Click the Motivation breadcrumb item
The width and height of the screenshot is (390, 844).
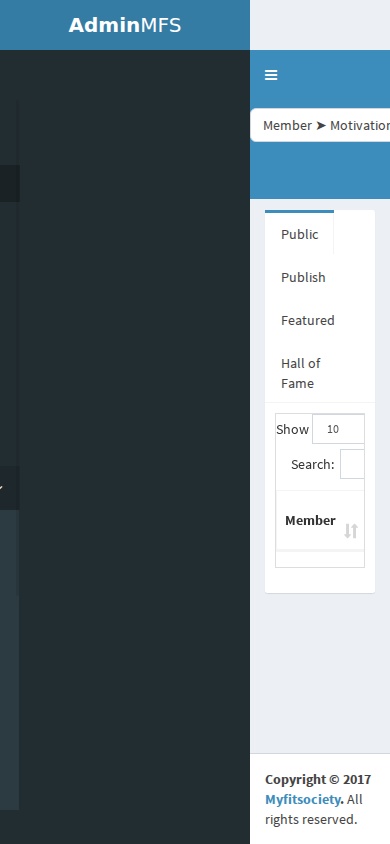pyautogui.click(x=360, y=126)
